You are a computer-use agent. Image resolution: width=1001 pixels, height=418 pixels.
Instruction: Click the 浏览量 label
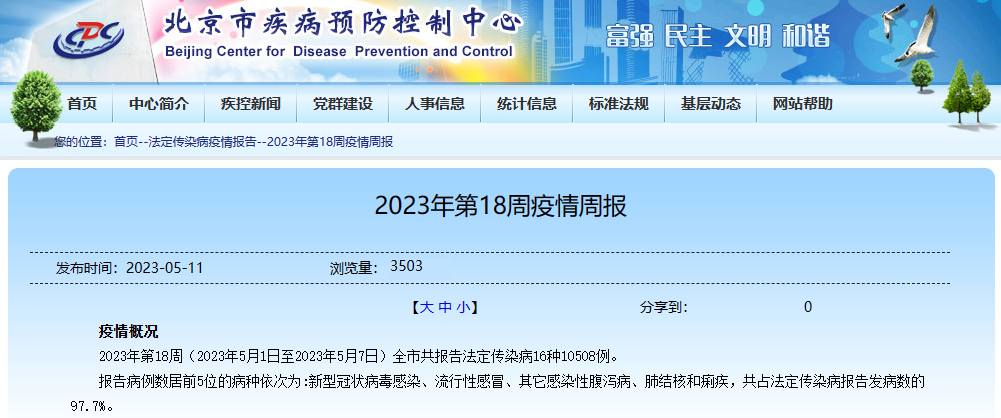(x=354, y=268)
